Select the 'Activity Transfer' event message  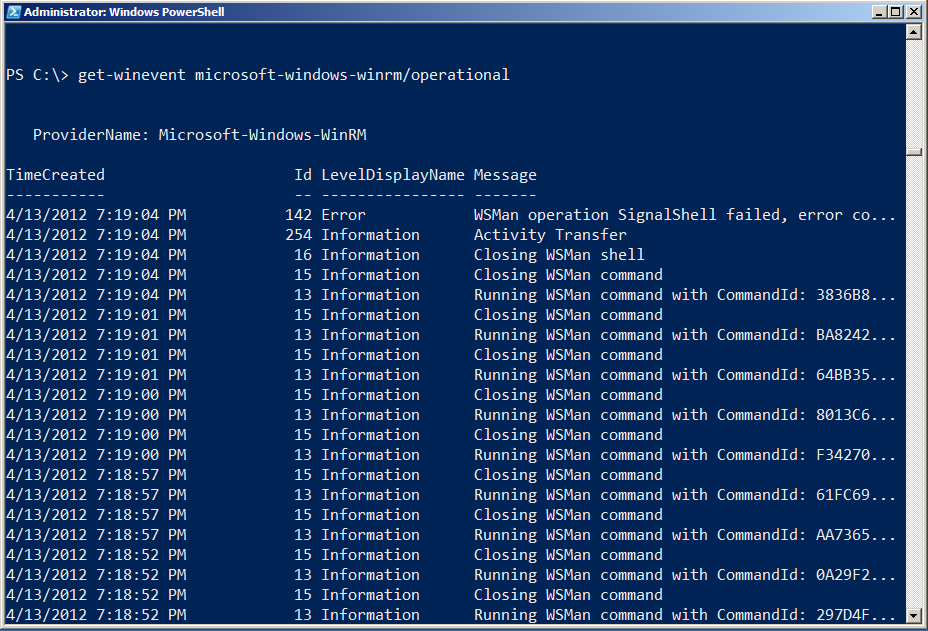(x=550, y=235)
